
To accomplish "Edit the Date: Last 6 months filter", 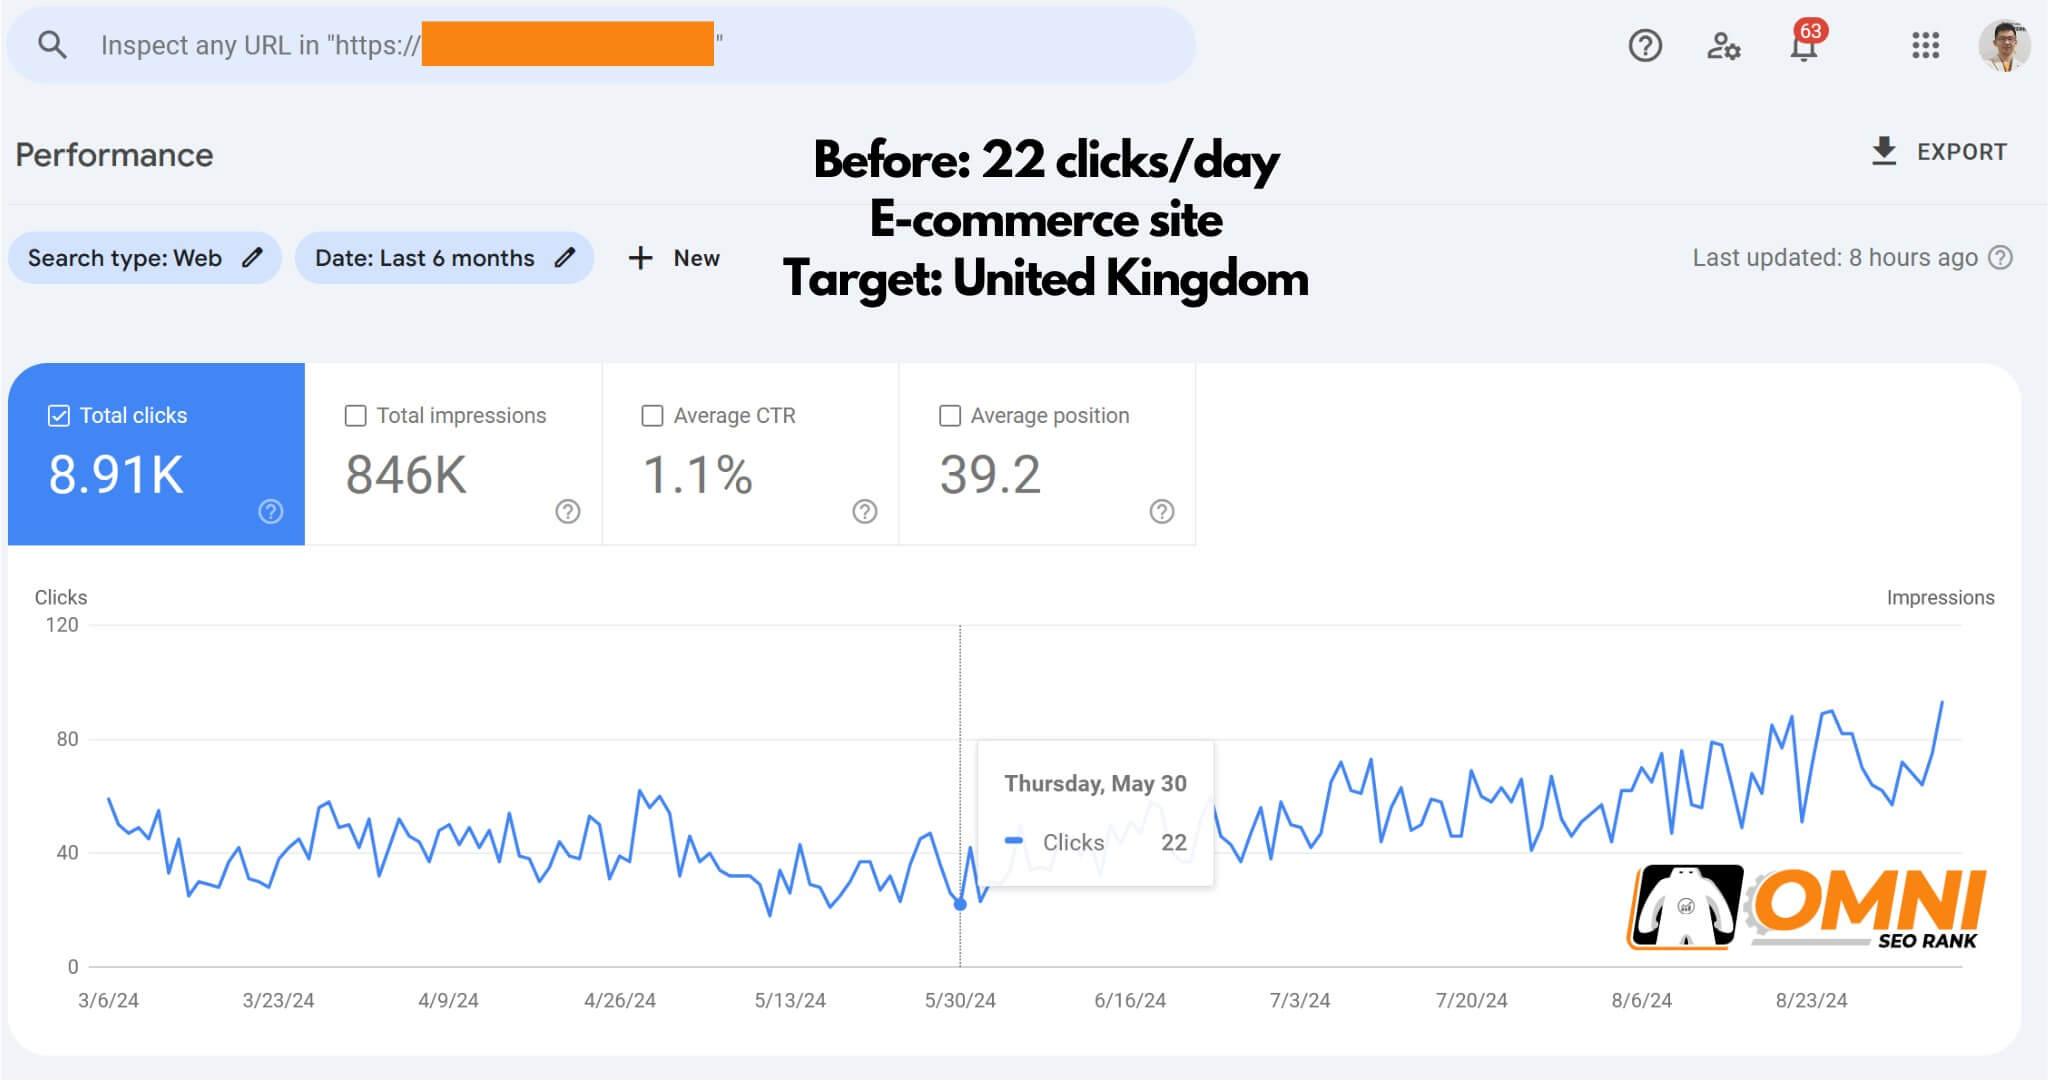I will (444, 258).
